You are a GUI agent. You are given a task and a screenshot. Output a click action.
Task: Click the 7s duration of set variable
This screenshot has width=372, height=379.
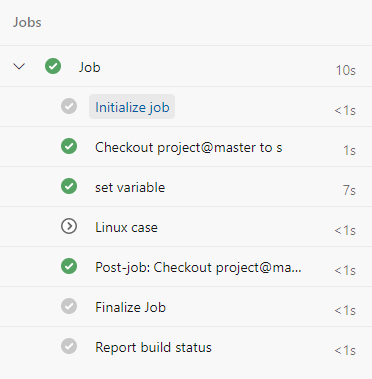tap(349, 190)
